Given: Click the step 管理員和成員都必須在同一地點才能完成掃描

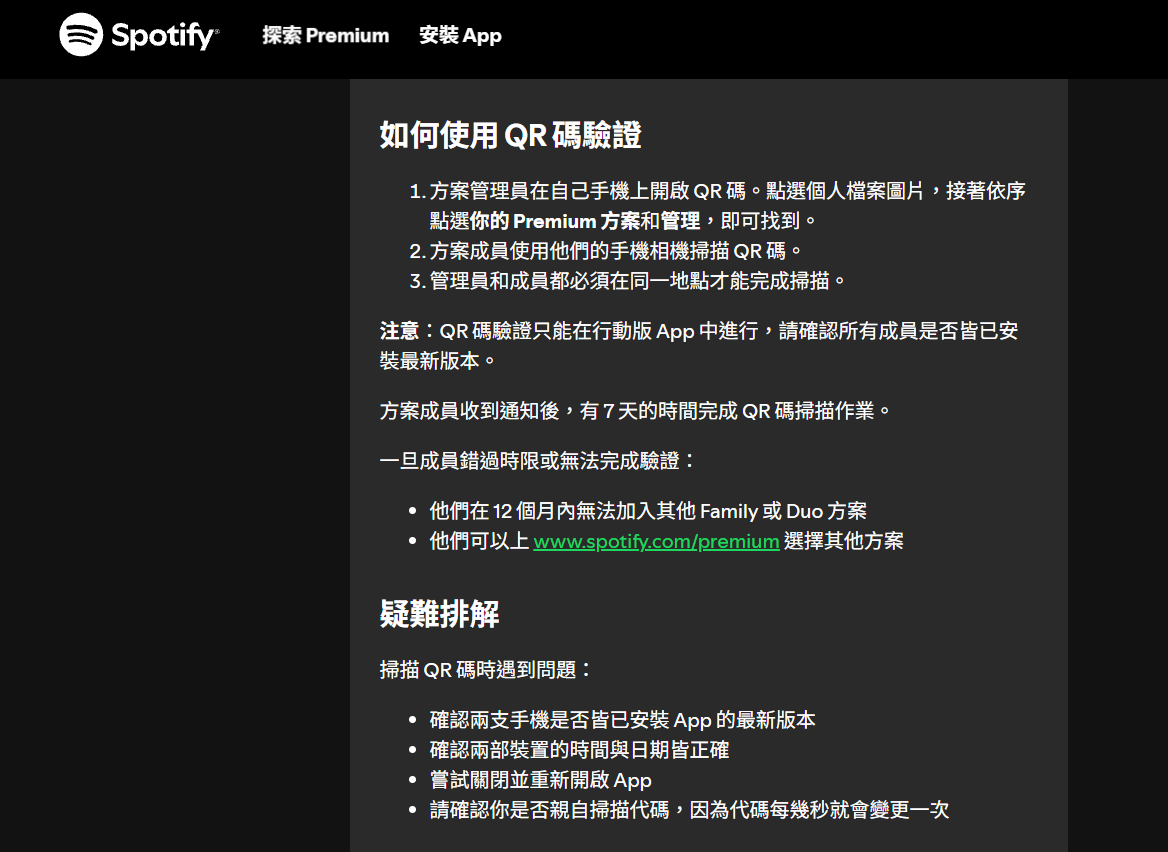Looking at the screenshot, I should click(638, 281).
